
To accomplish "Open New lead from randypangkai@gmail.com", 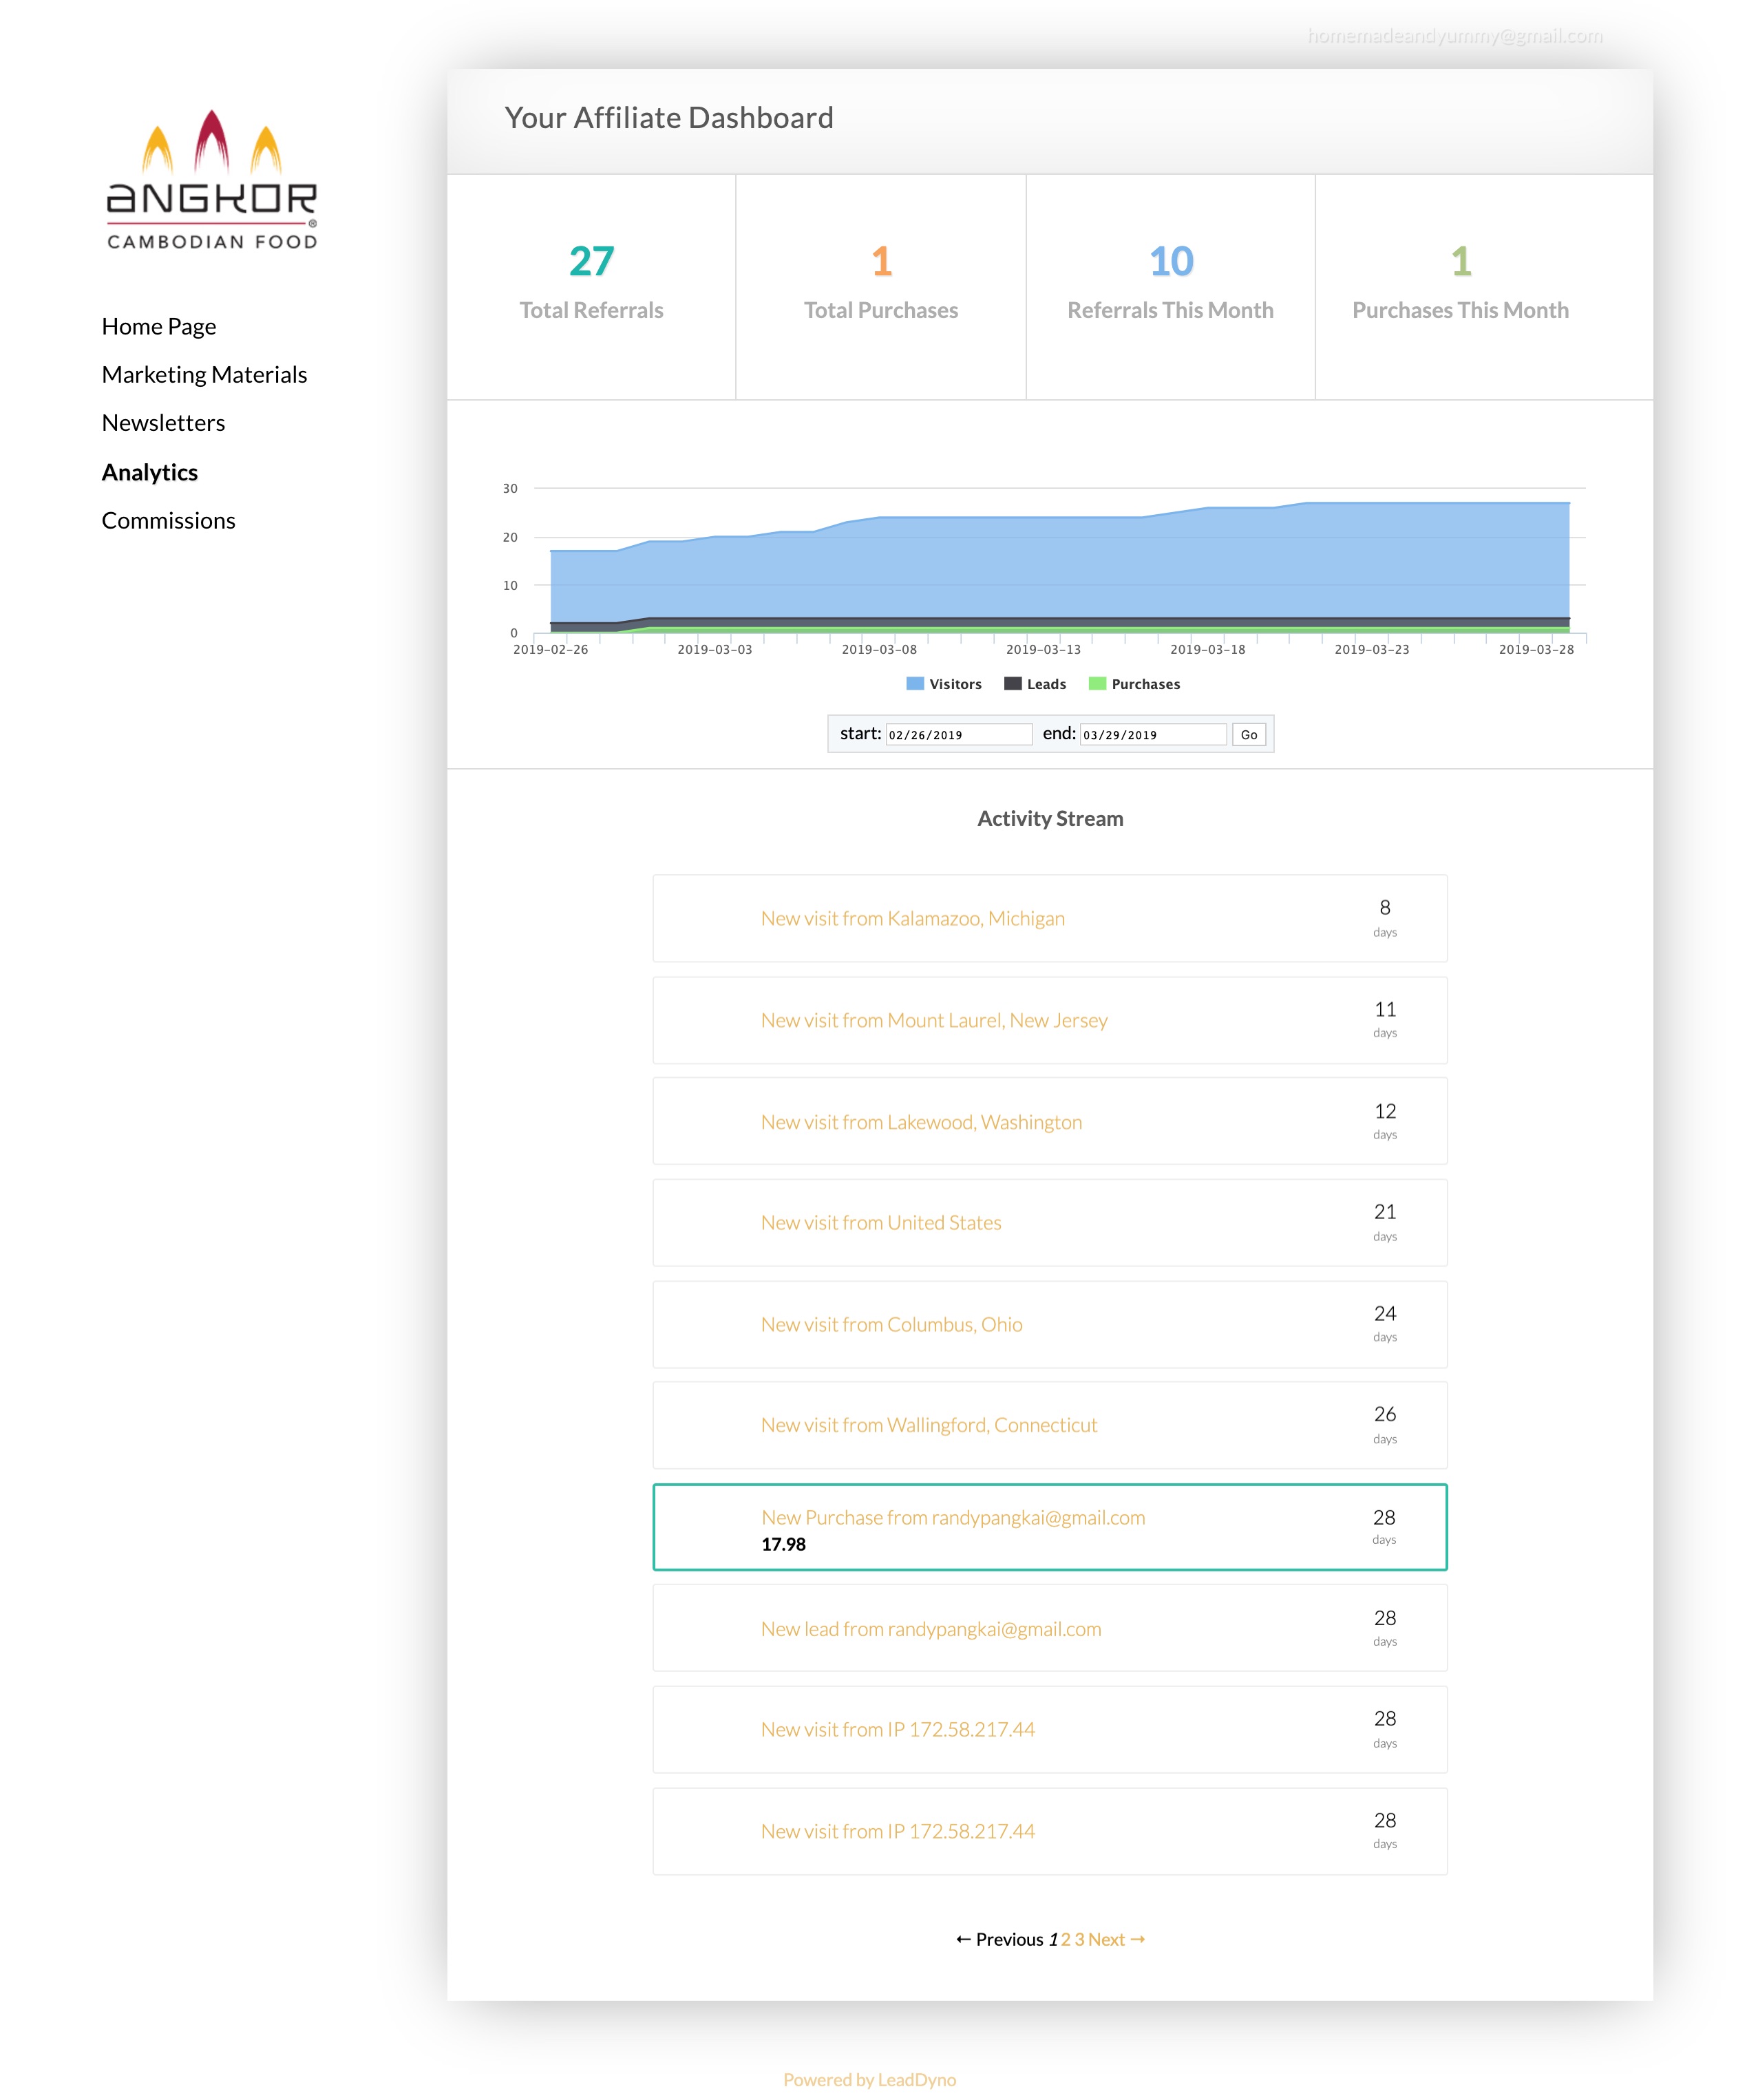I will click(x=930, y=1629).
